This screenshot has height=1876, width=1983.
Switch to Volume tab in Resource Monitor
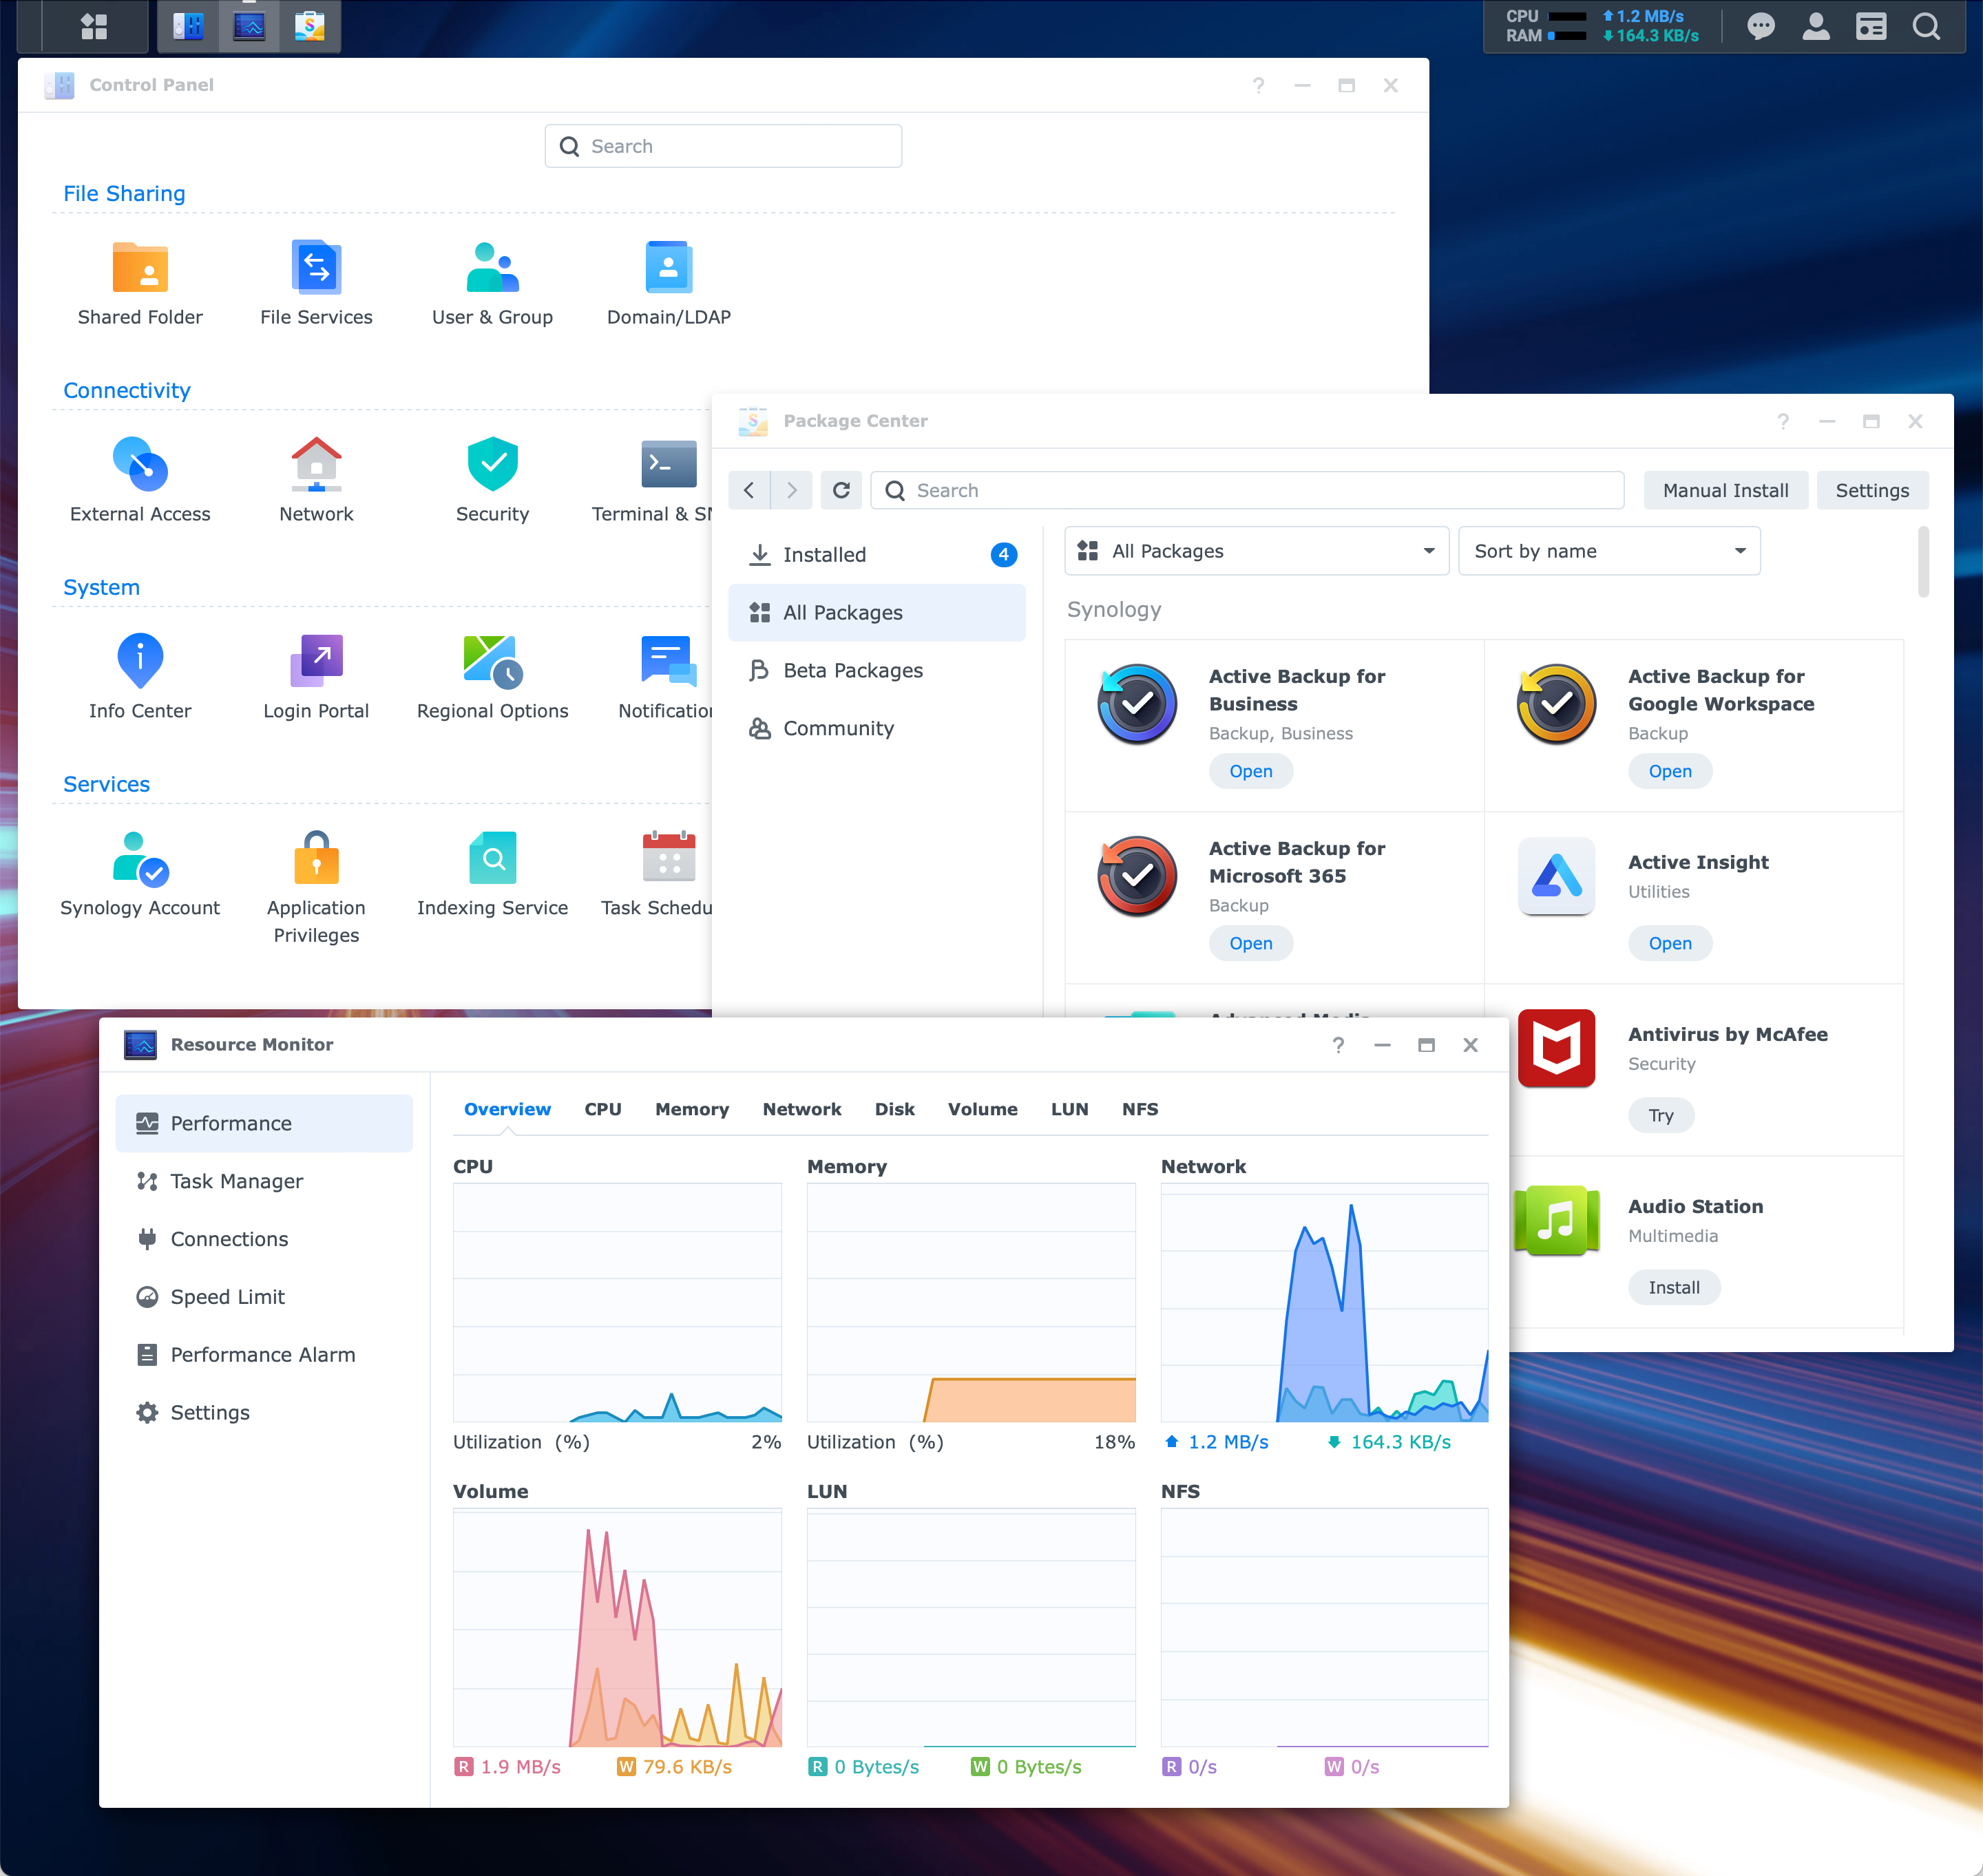pos(983,1109)
